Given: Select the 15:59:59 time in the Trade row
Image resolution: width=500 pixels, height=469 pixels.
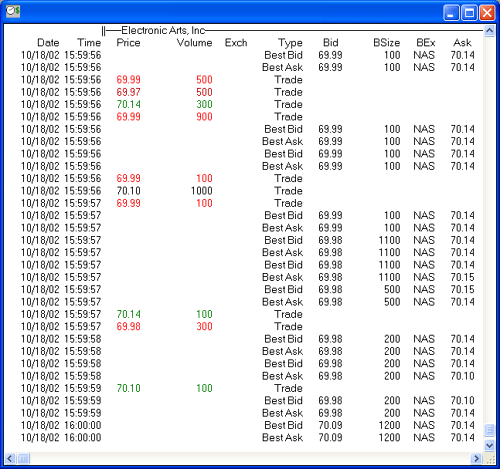Looking at the screenshot, I should pos(83,388).
